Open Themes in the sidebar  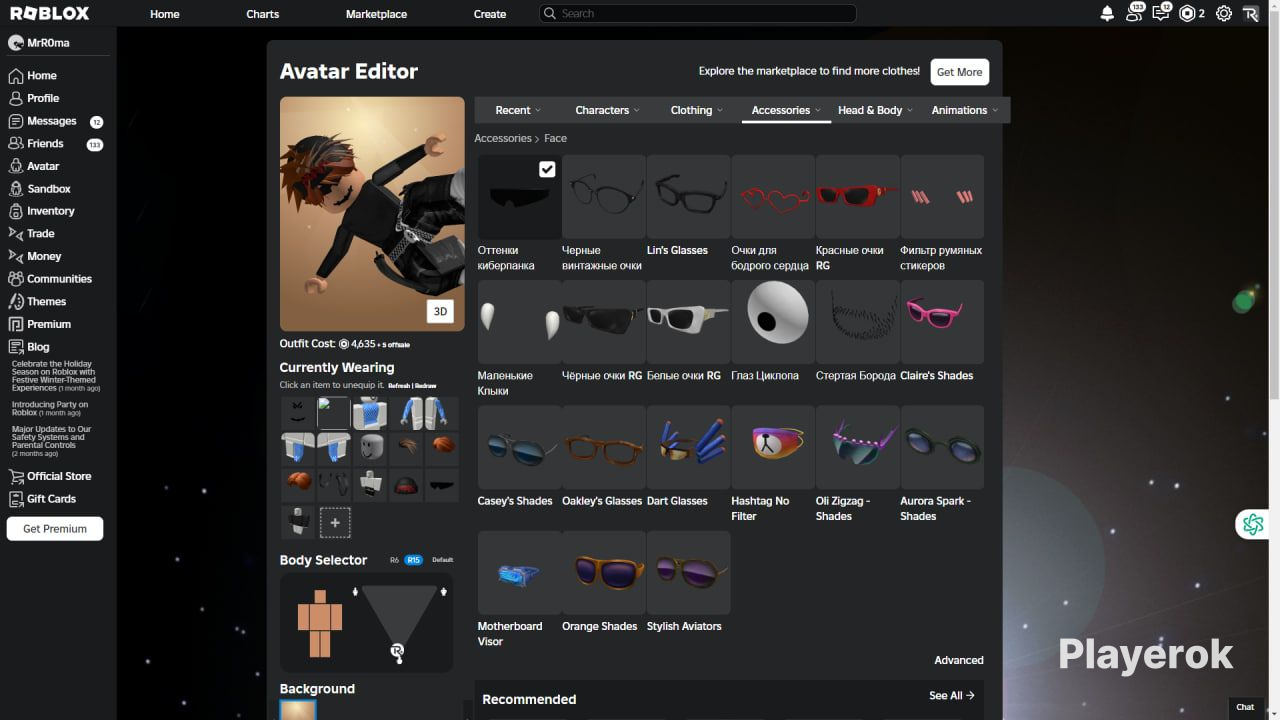click(x=38, y=301)
